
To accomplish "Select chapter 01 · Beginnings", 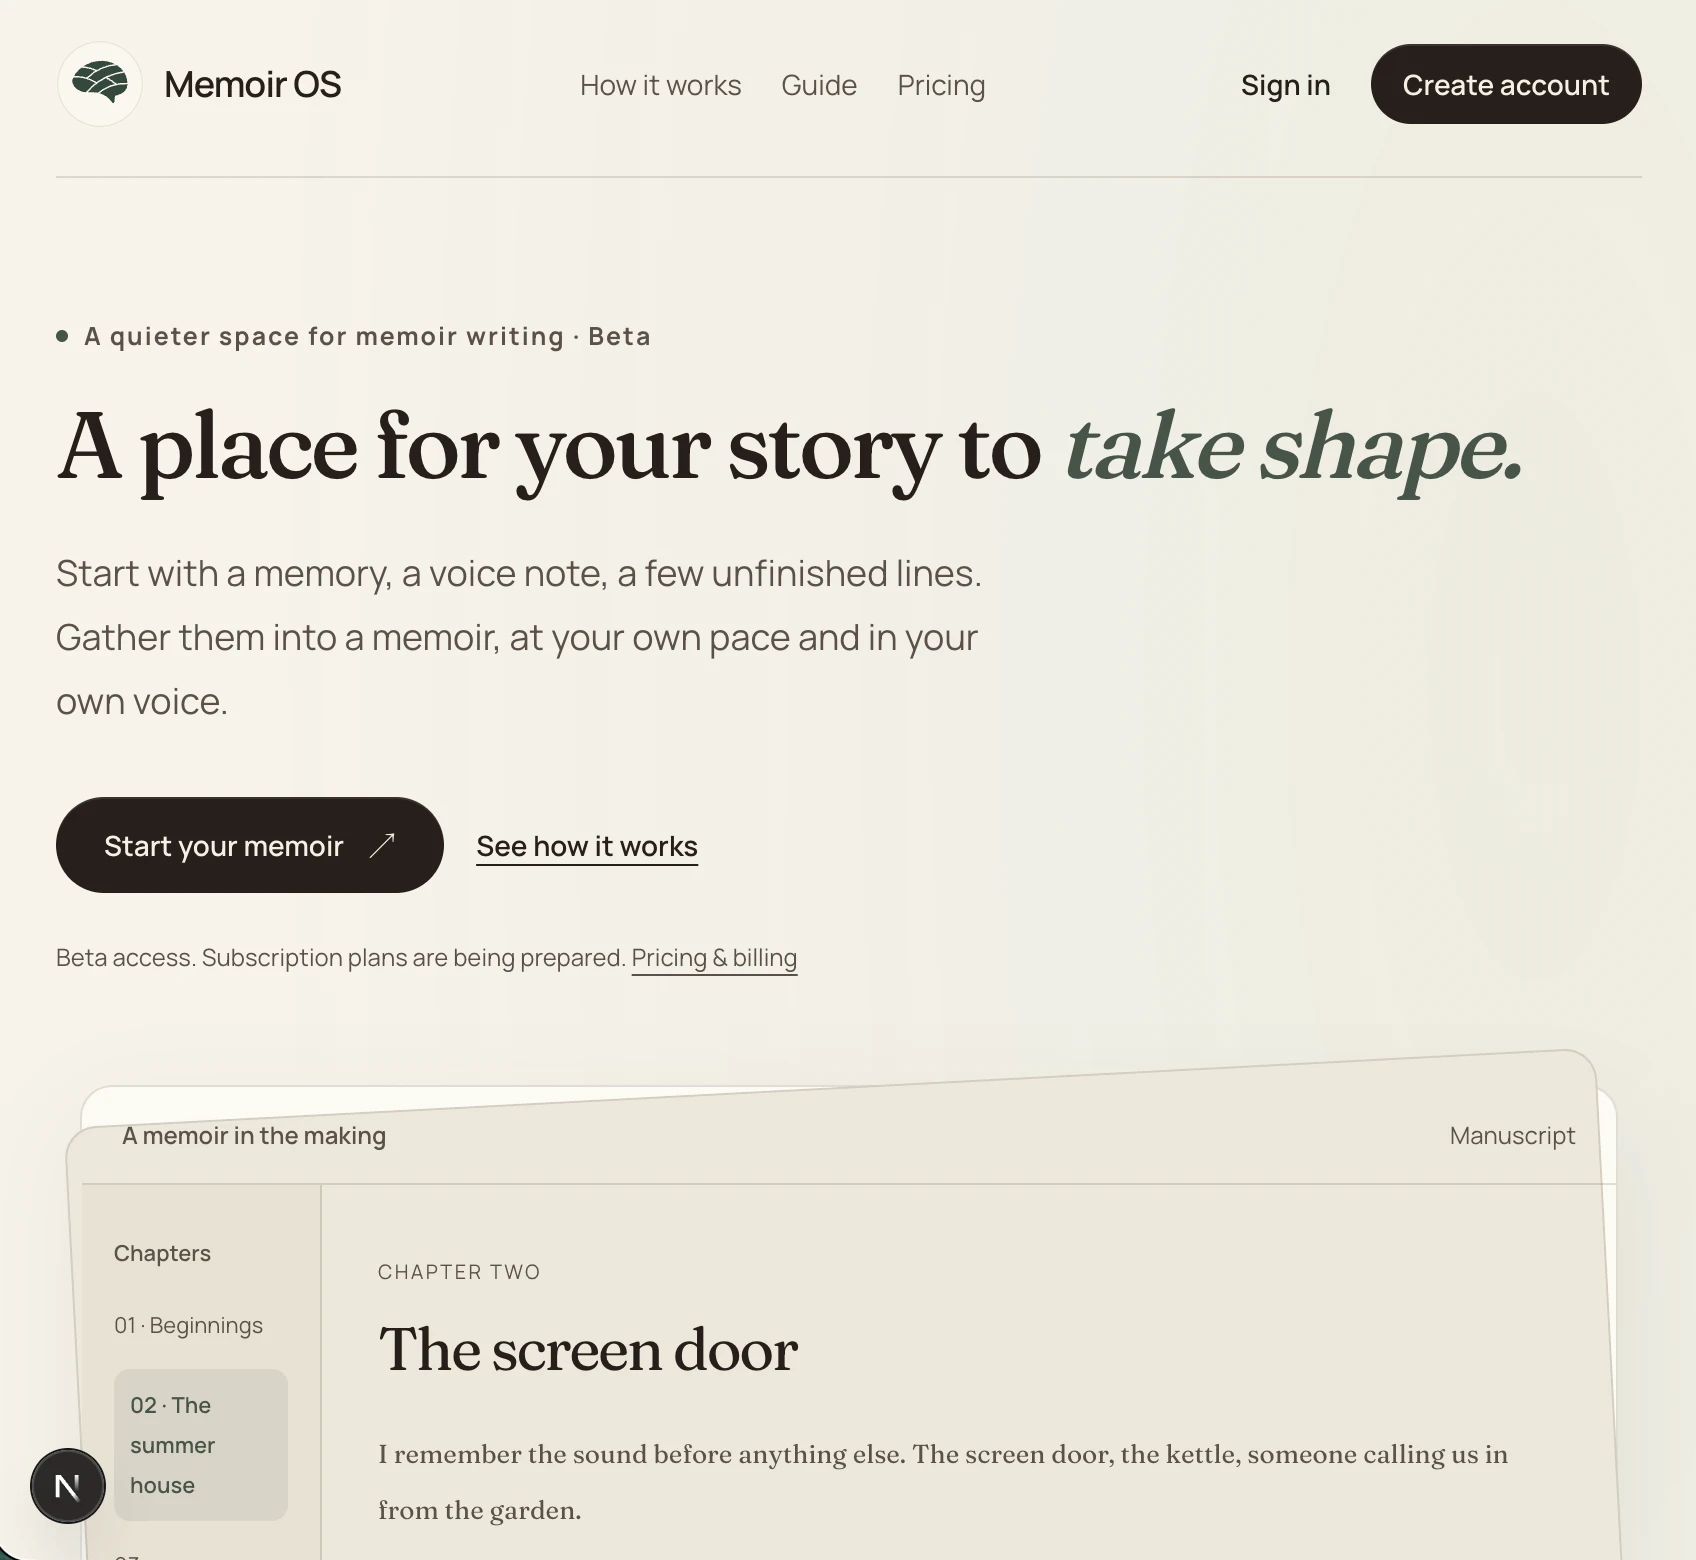I will pyautogui.click(x=188, y=1325).
